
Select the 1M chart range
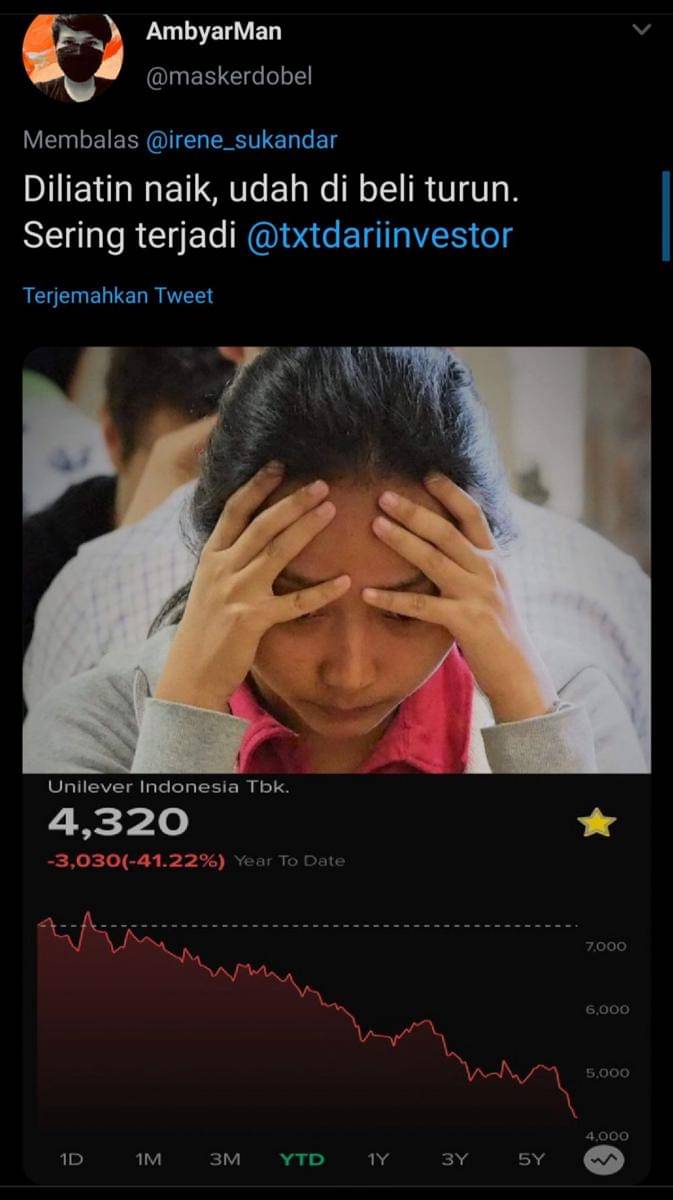[x=148, y=1159]
